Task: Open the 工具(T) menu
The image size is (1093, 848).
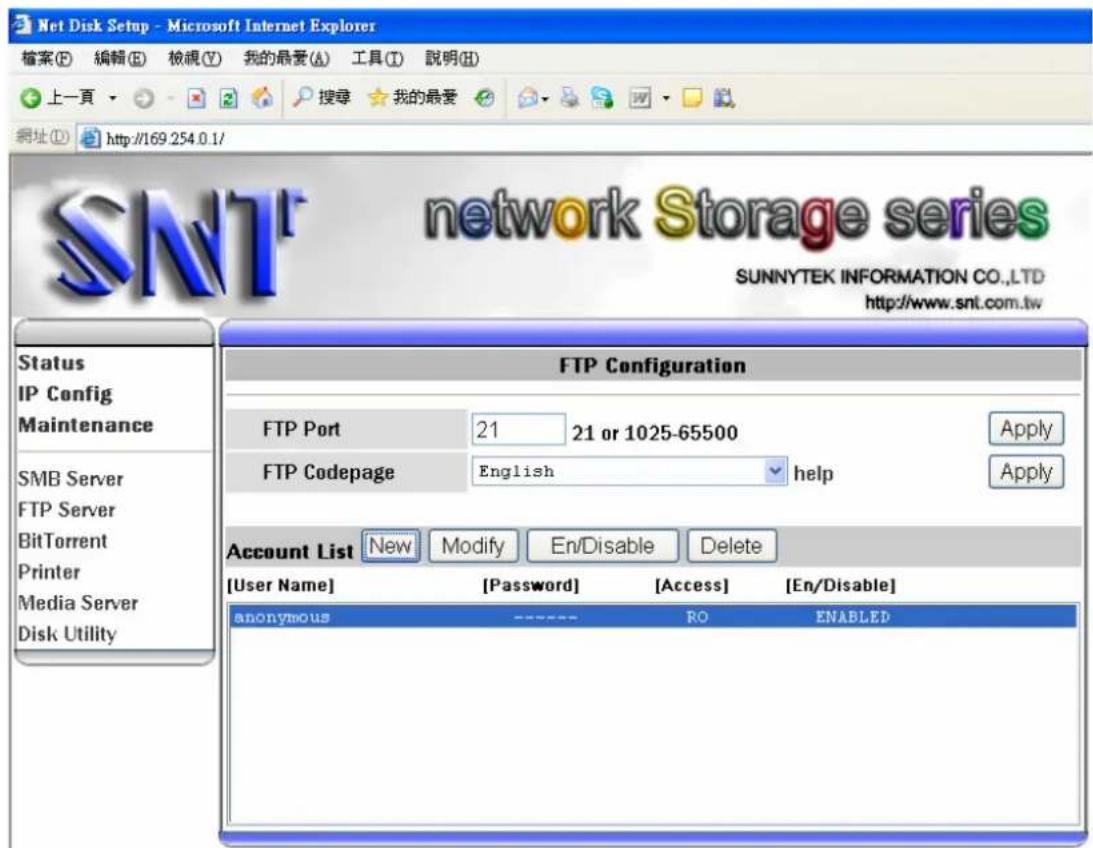Action: [x=377, y=59]
